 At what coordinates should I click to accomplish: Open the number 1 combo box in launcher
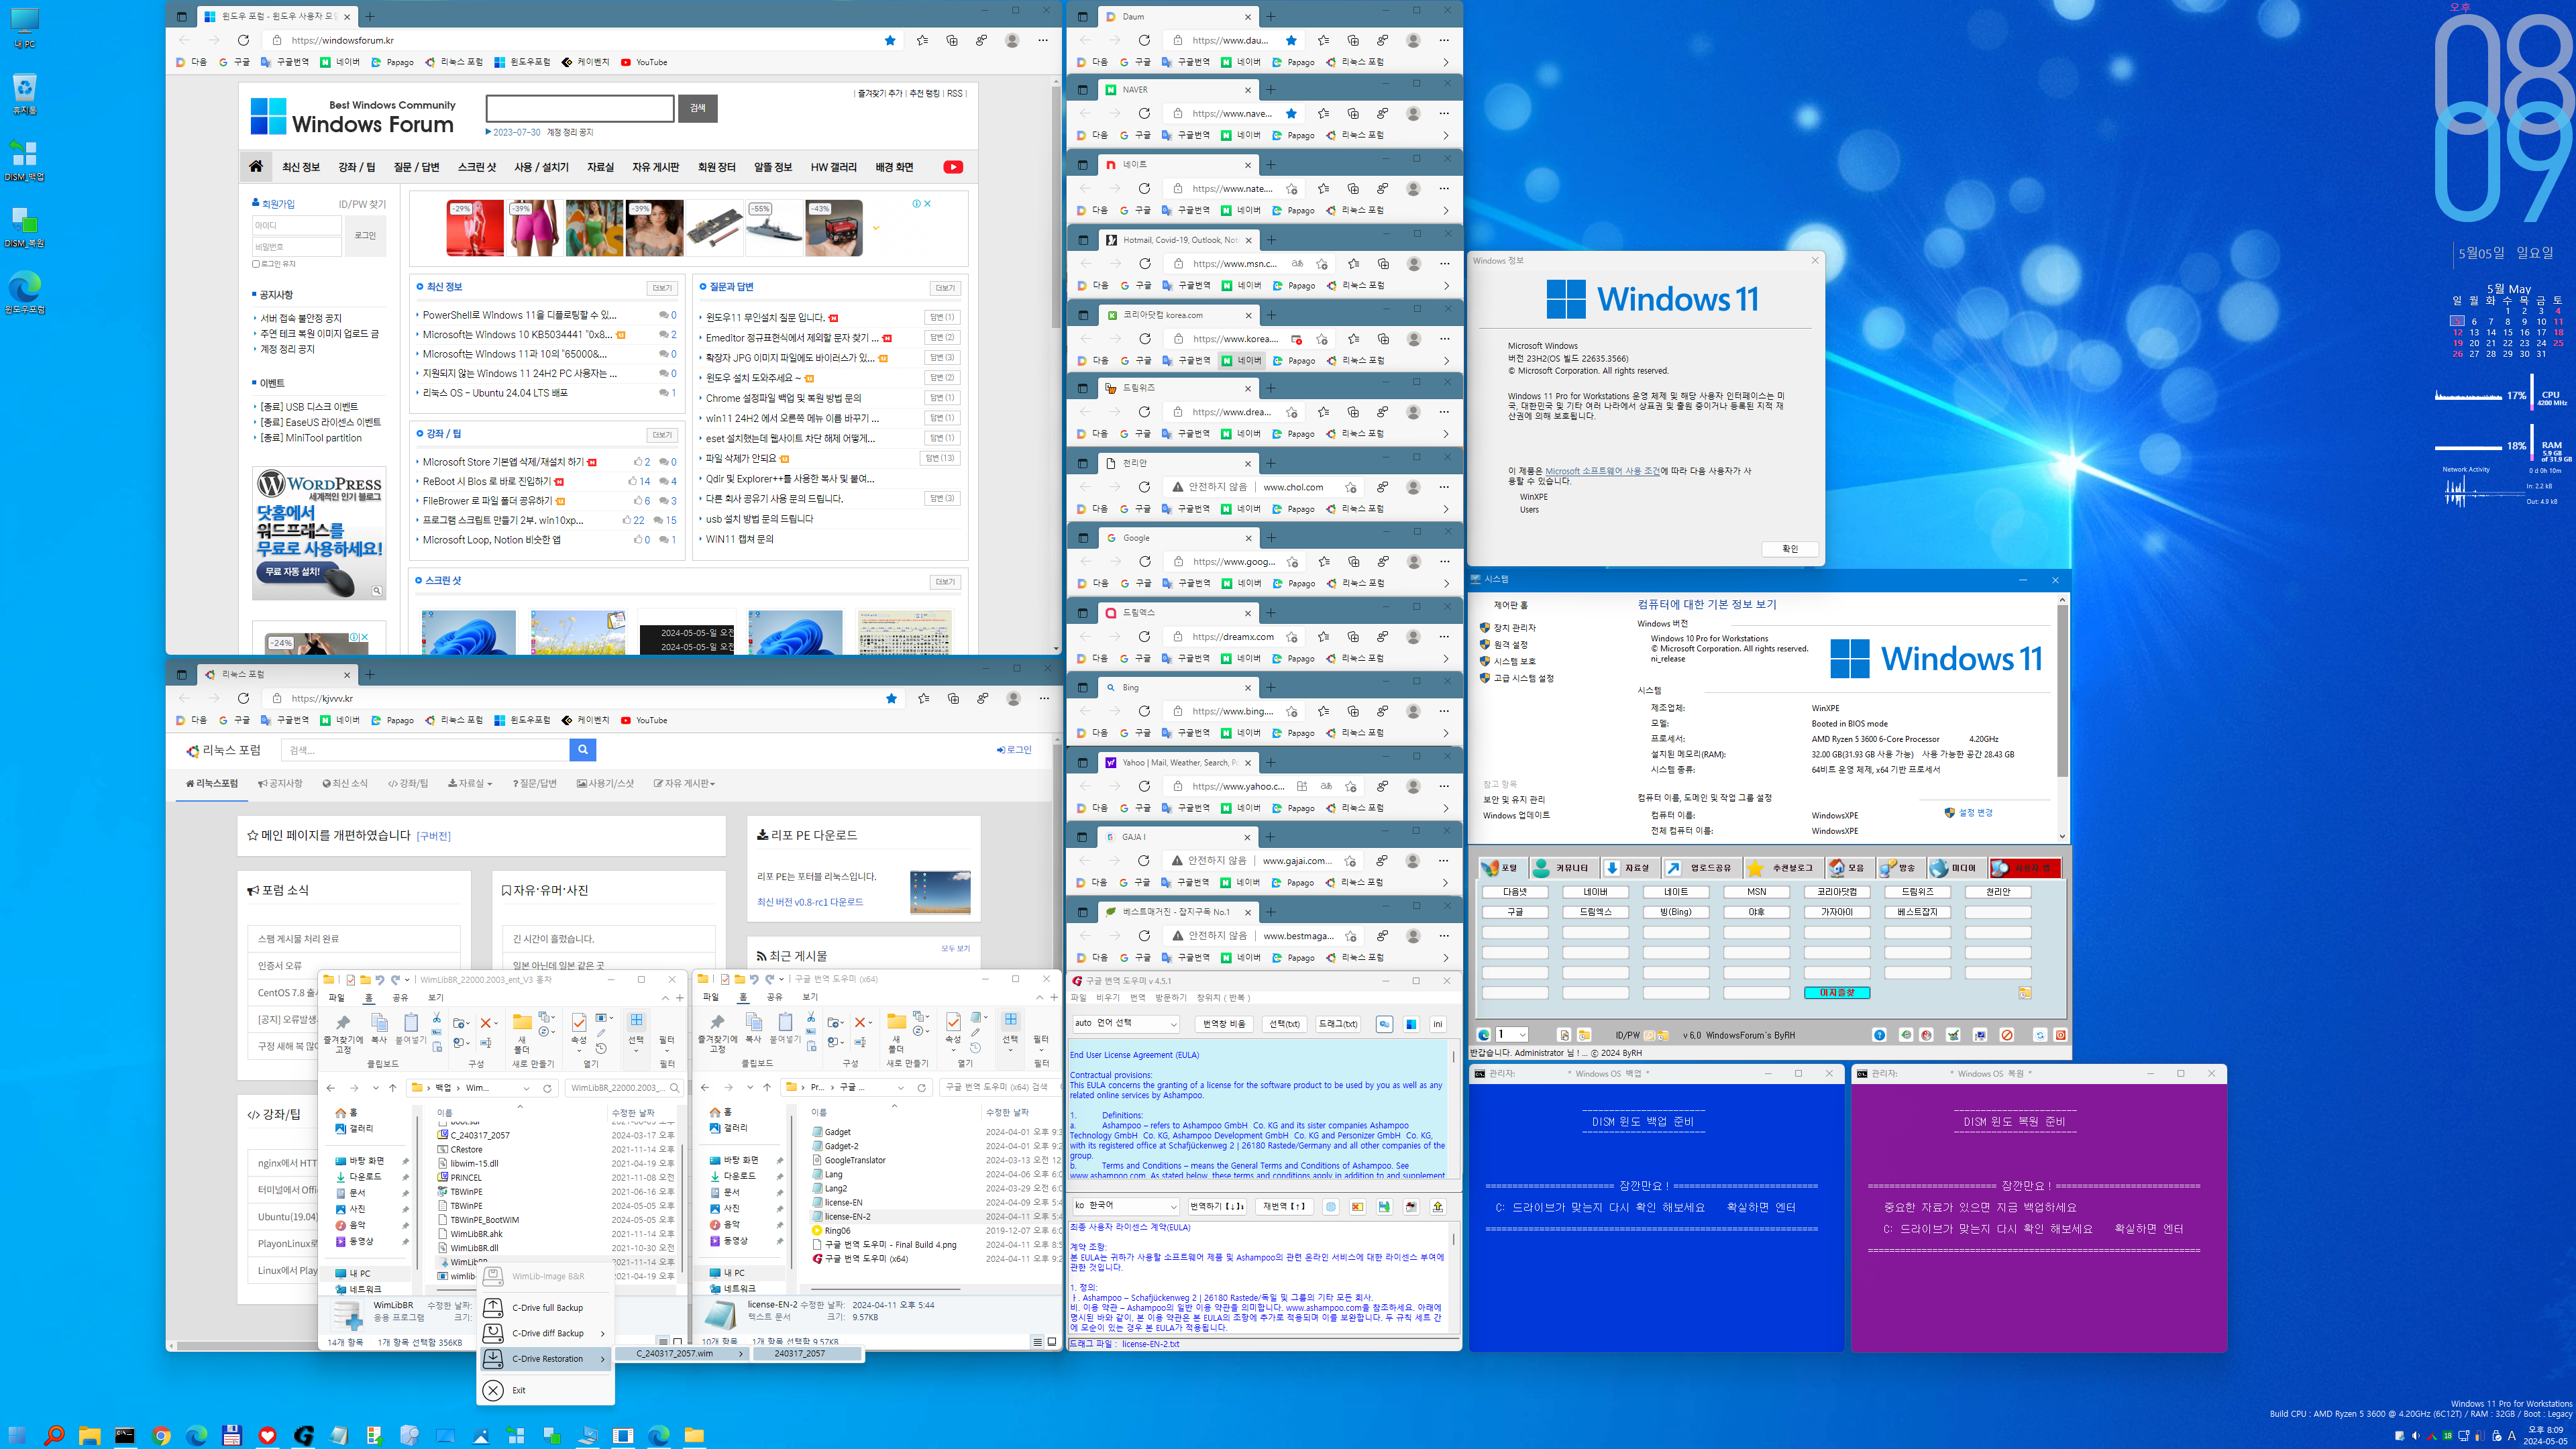click(1511, 1035)
